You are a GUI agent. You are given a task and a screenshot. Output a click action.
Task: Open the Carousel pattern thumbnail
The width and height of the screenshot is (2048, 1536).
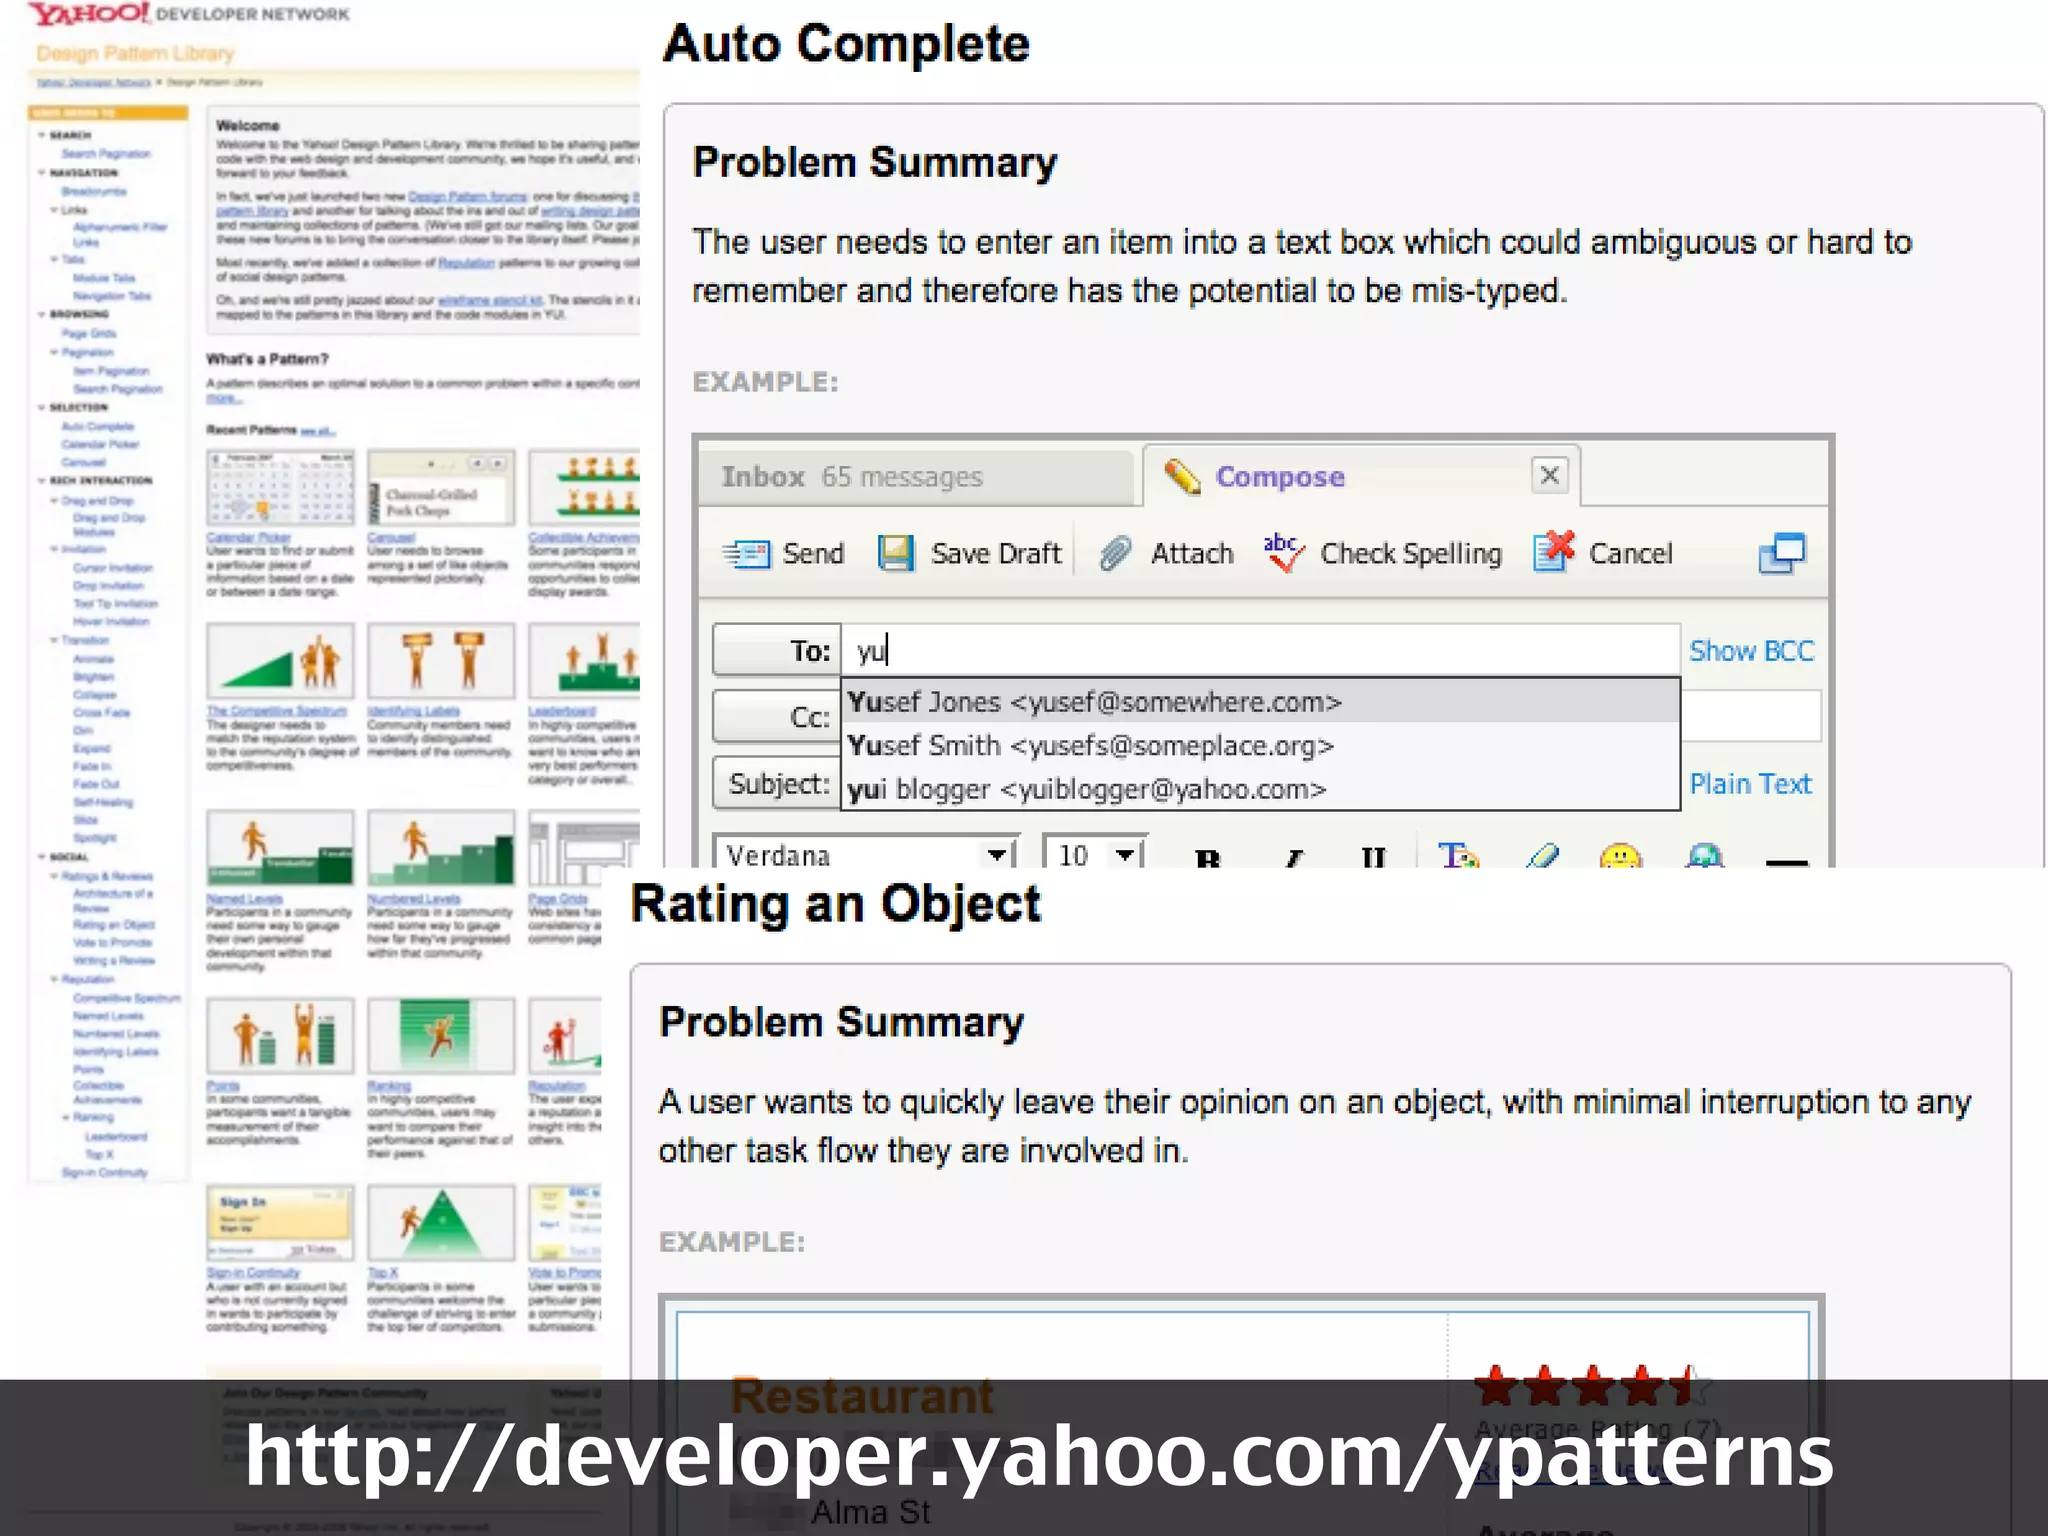click(x=441, y=488)
